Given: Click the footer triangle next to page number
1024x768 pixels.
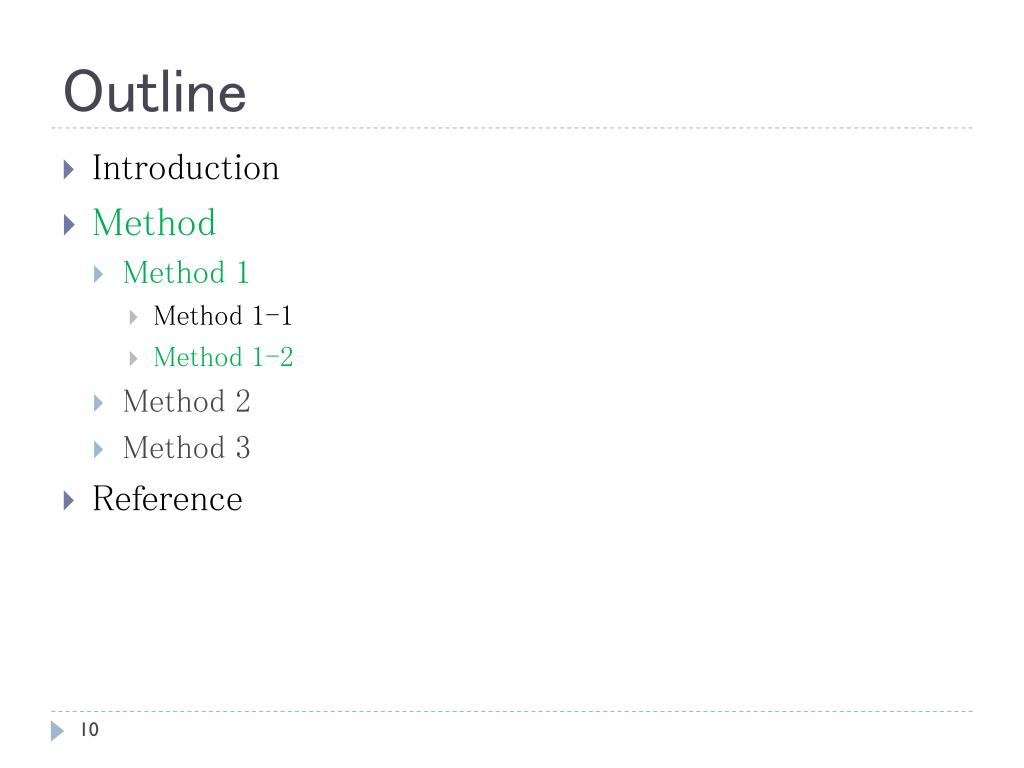Looking at the screenshot, I should [x=57, y=731].
